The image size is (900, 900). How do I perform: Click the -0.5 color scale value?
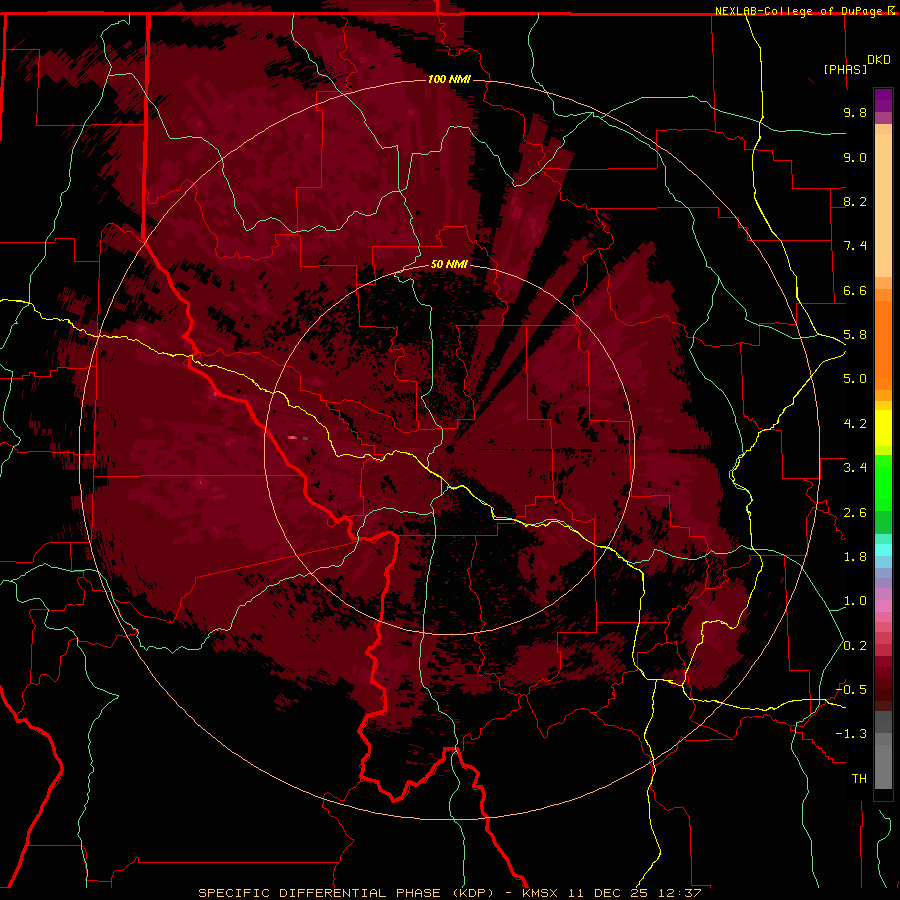coord(851,690)
